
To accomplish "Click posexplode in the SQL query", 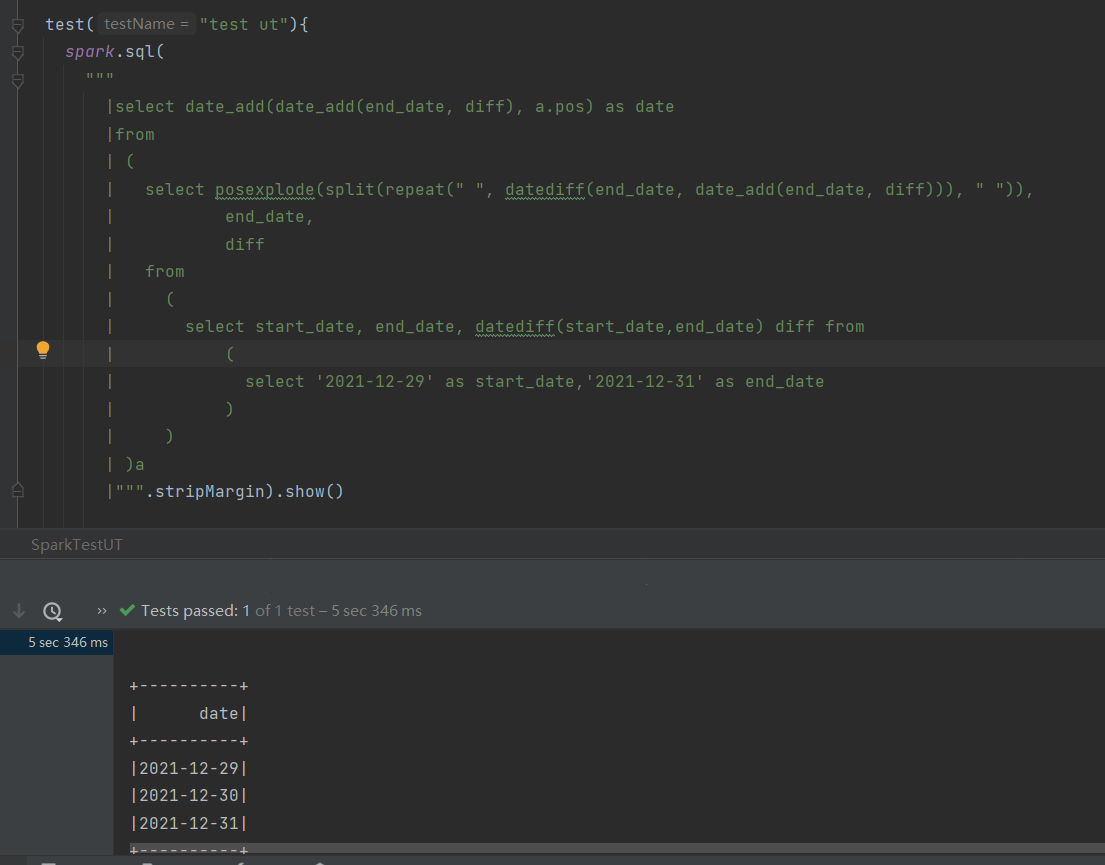I will coord(264,190).
